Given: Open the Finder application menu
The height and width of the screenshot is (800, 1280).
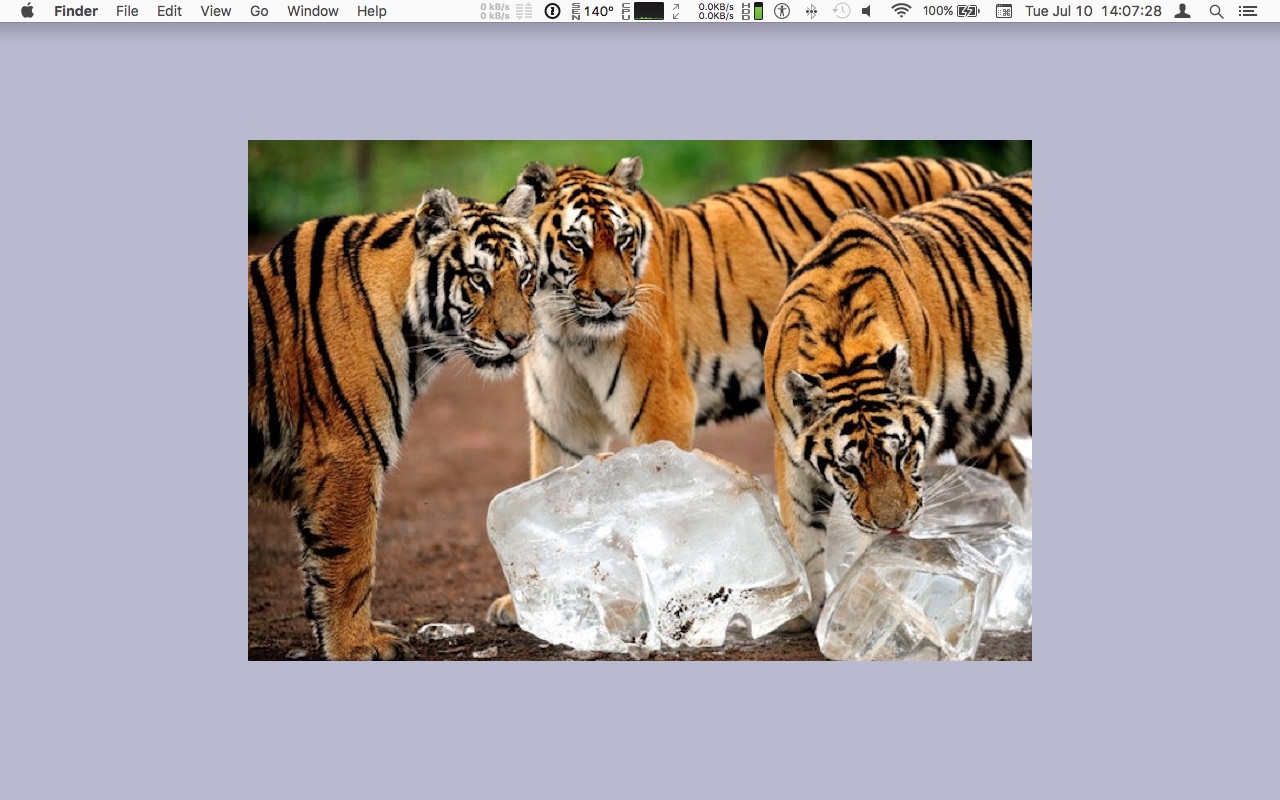Looking at the screenshot, I should tap(76, 11).
